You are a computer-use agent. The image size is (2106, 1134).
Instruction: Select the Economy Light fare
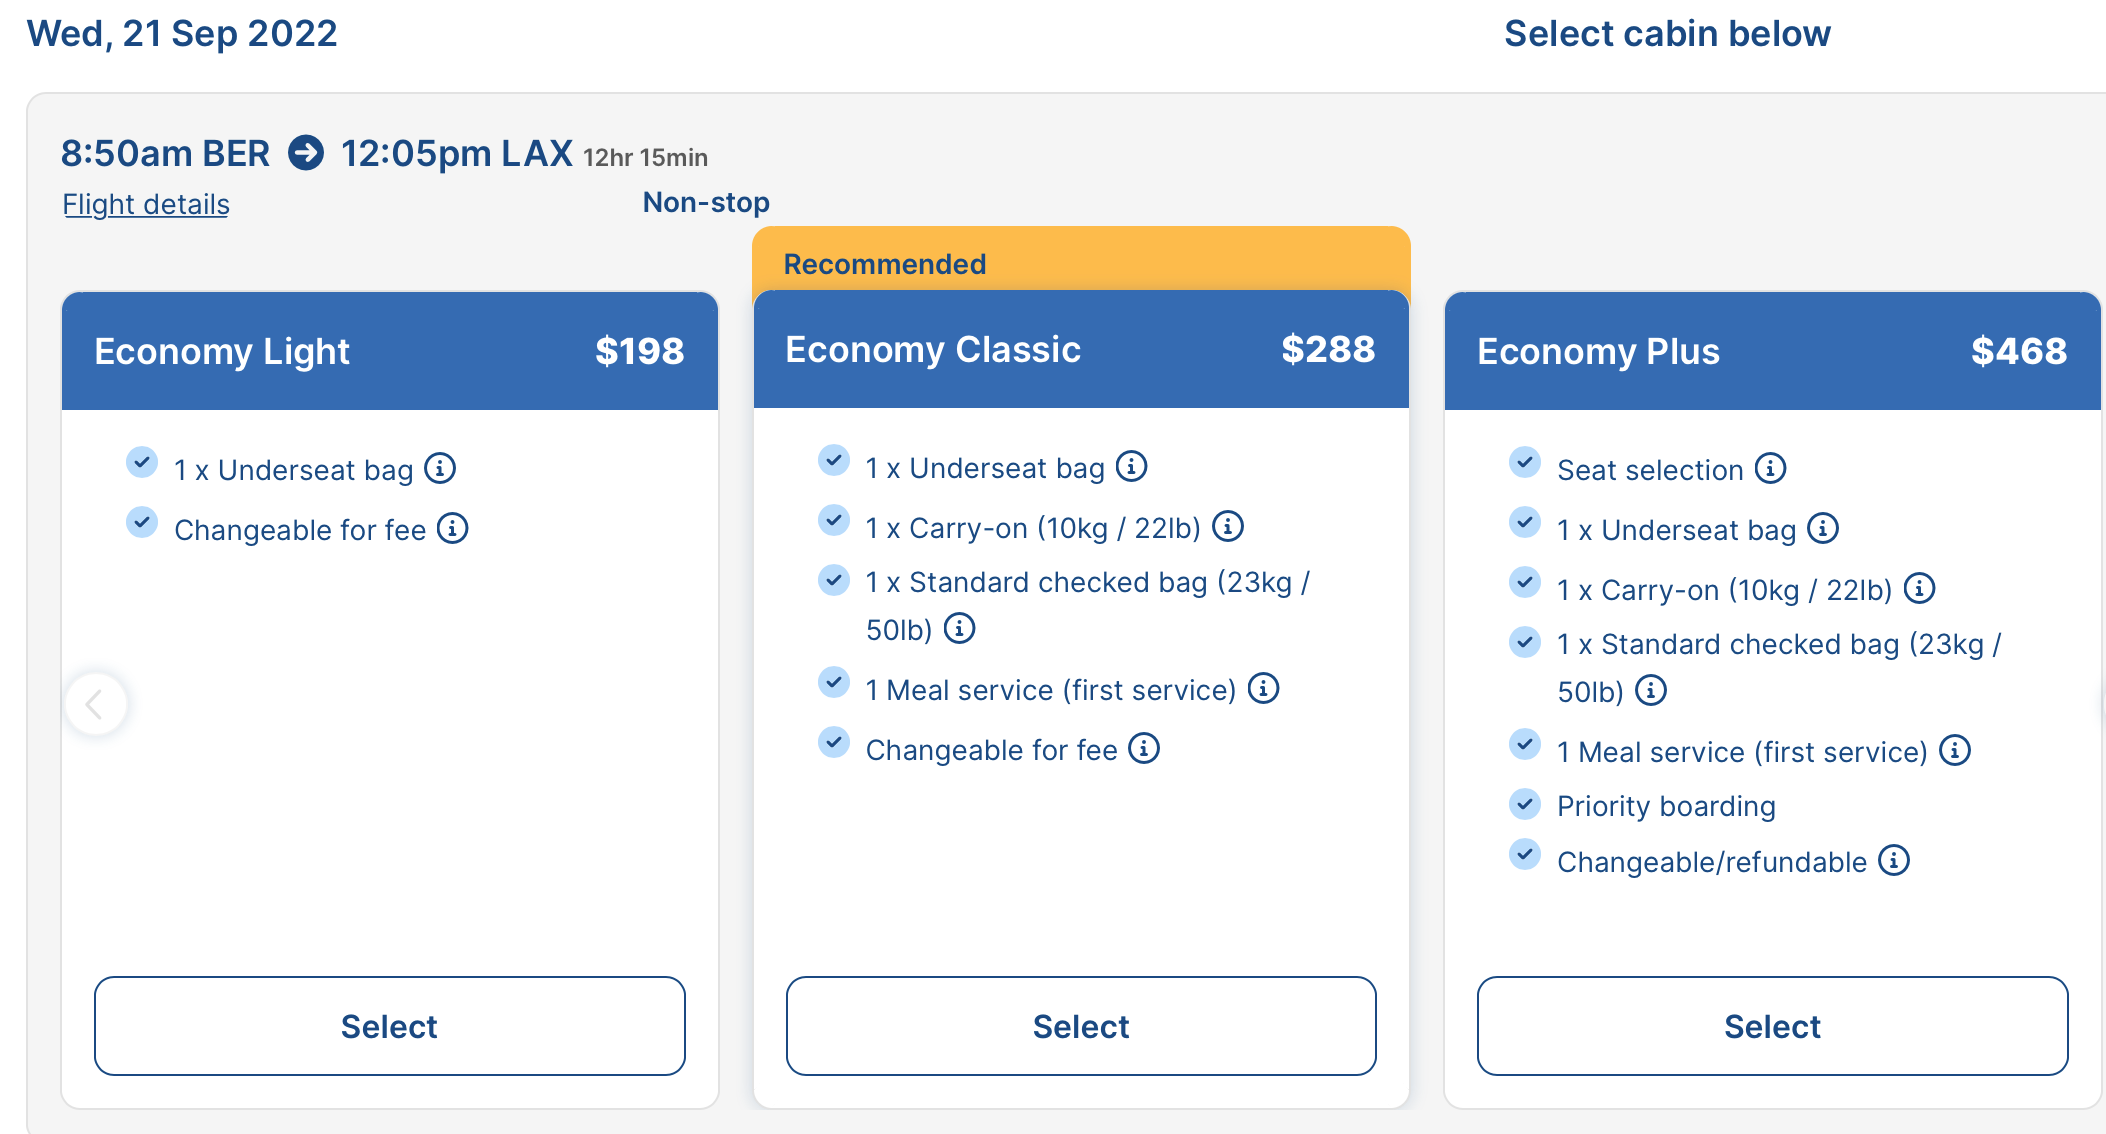[x=390, y=1026]
